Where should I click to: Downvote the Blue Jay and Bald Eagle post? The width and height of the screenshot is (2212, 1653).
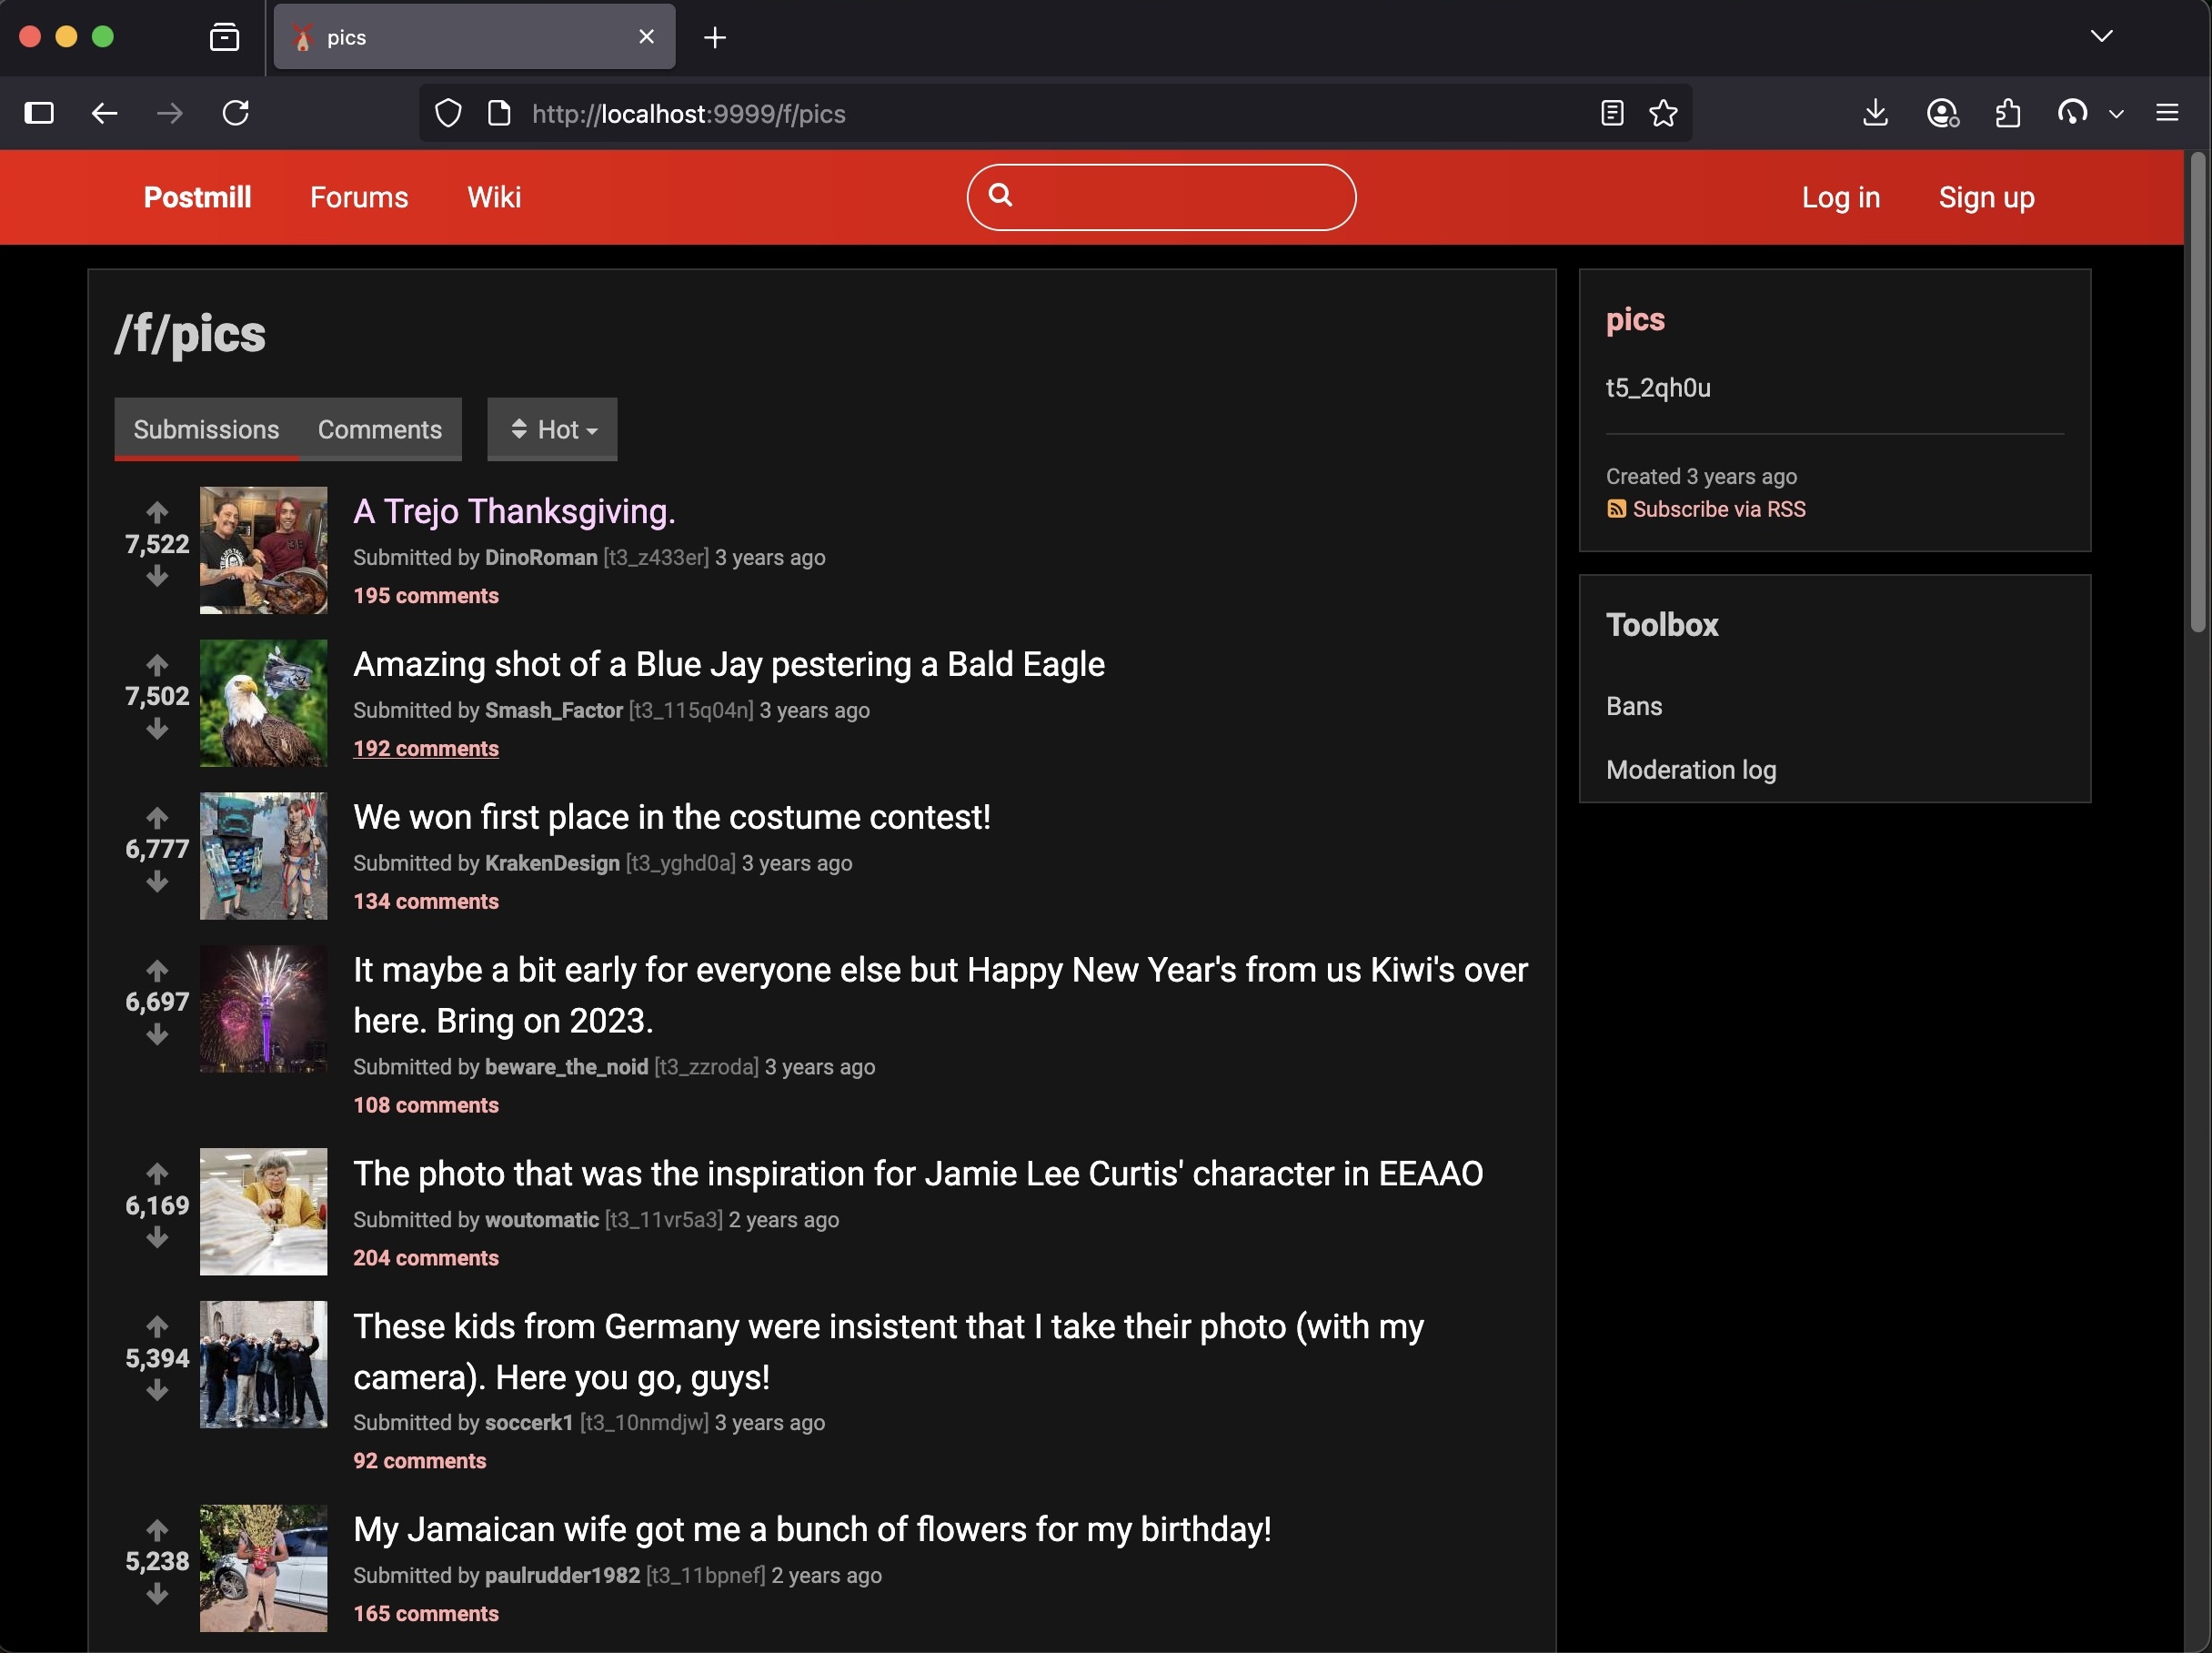coord(157,729)
